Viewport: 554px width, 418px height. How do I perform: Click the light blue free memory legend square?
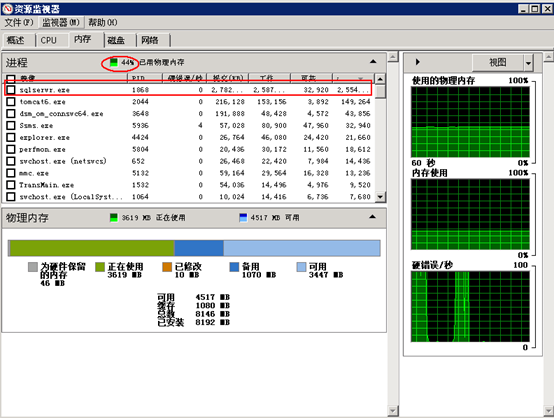[x=301, y=267]
